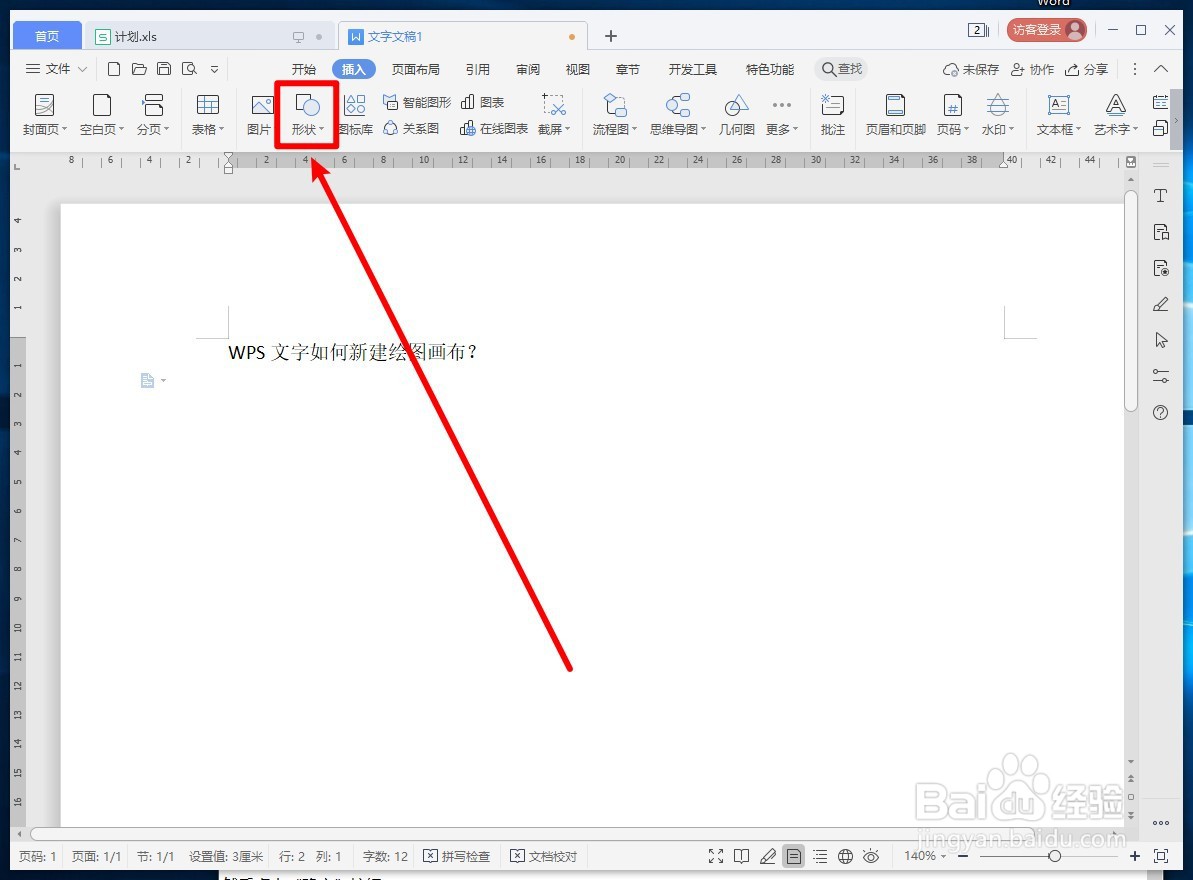Insert WordArt (艺术字)
Image resolution: width=1193 pixels, height=880 pixels.
pyautogui.click(x=1115, y=115)
